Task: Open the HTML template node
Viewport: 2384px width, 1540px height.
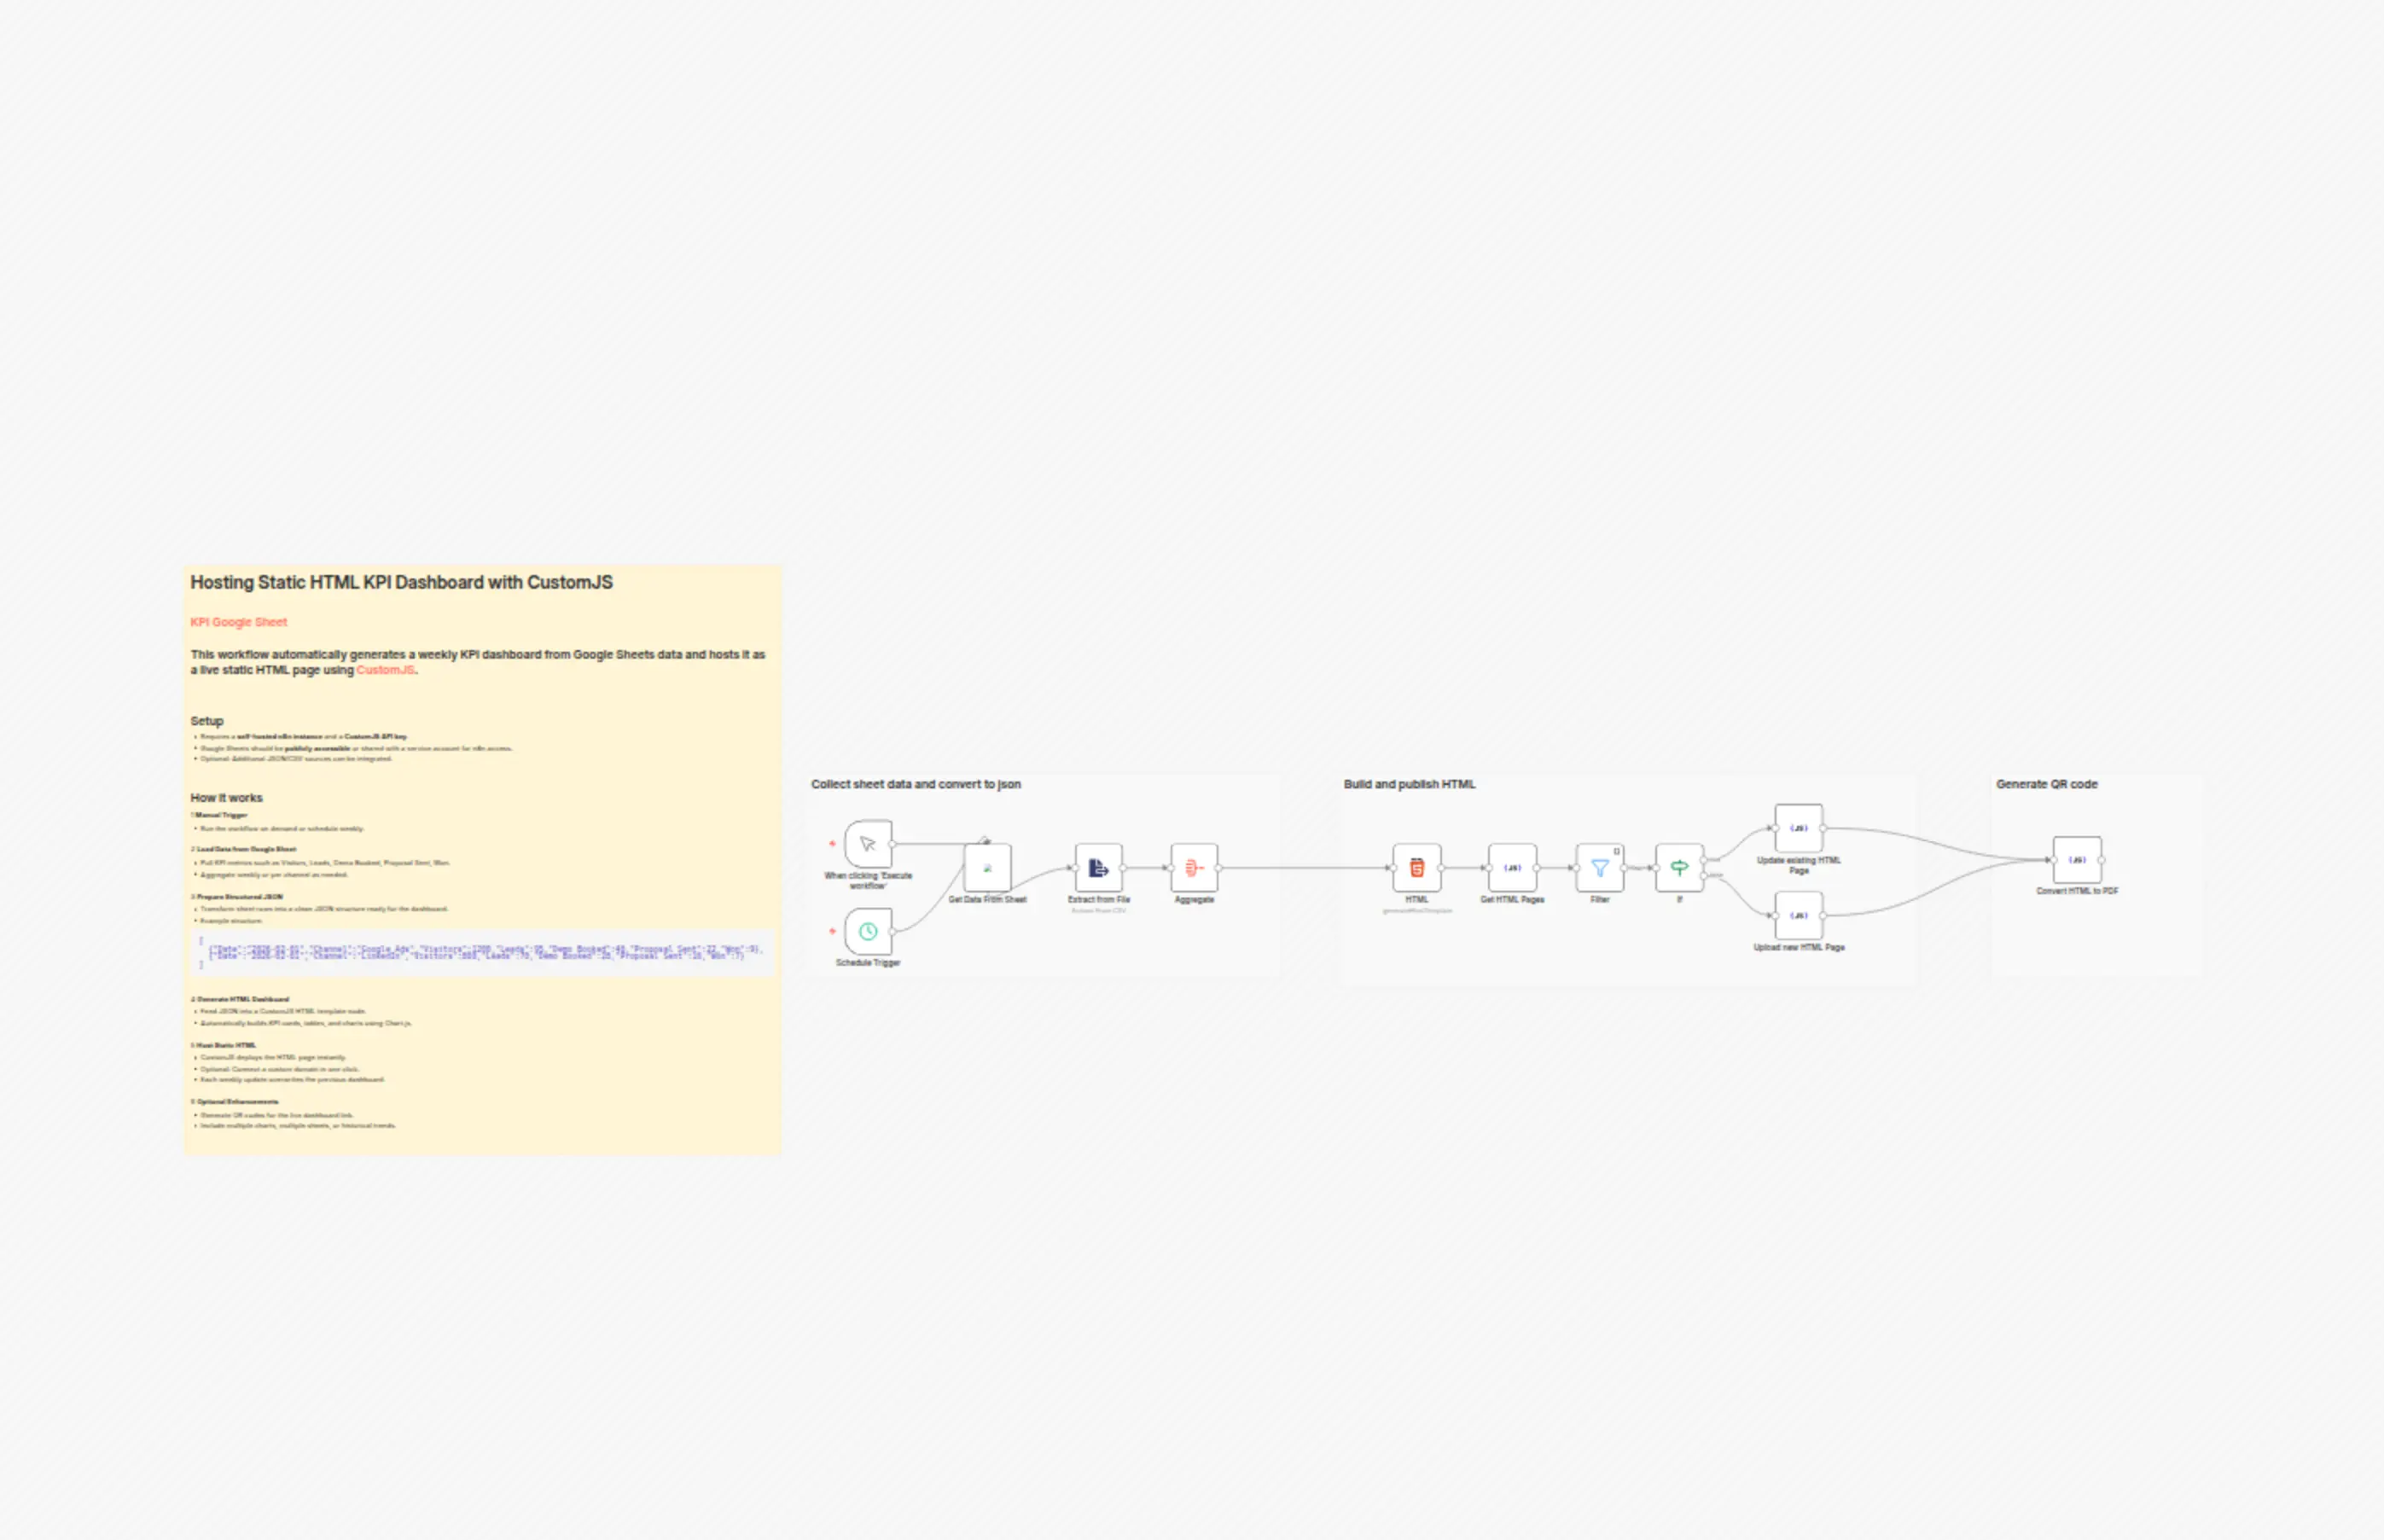Action: (x=1416, y=868)
